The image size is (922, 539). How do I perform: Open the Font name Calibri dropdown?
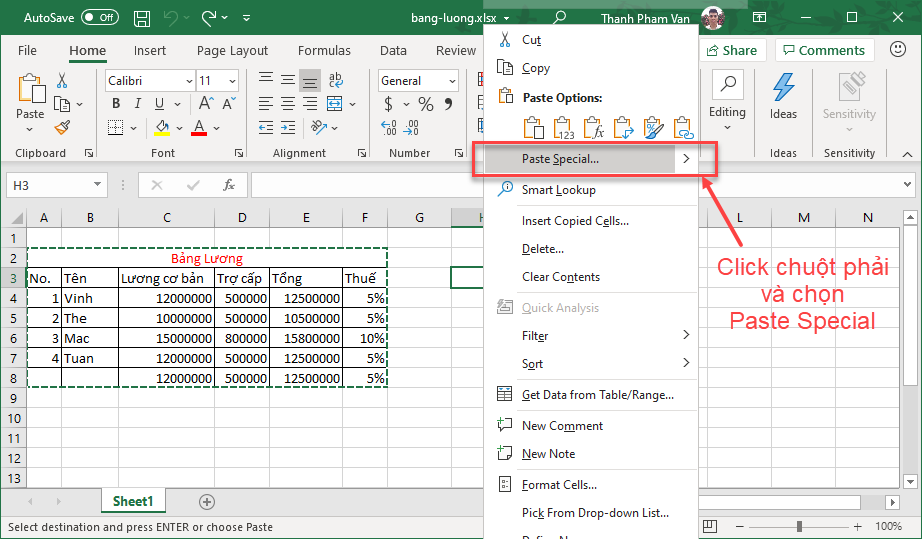point(189,81)
